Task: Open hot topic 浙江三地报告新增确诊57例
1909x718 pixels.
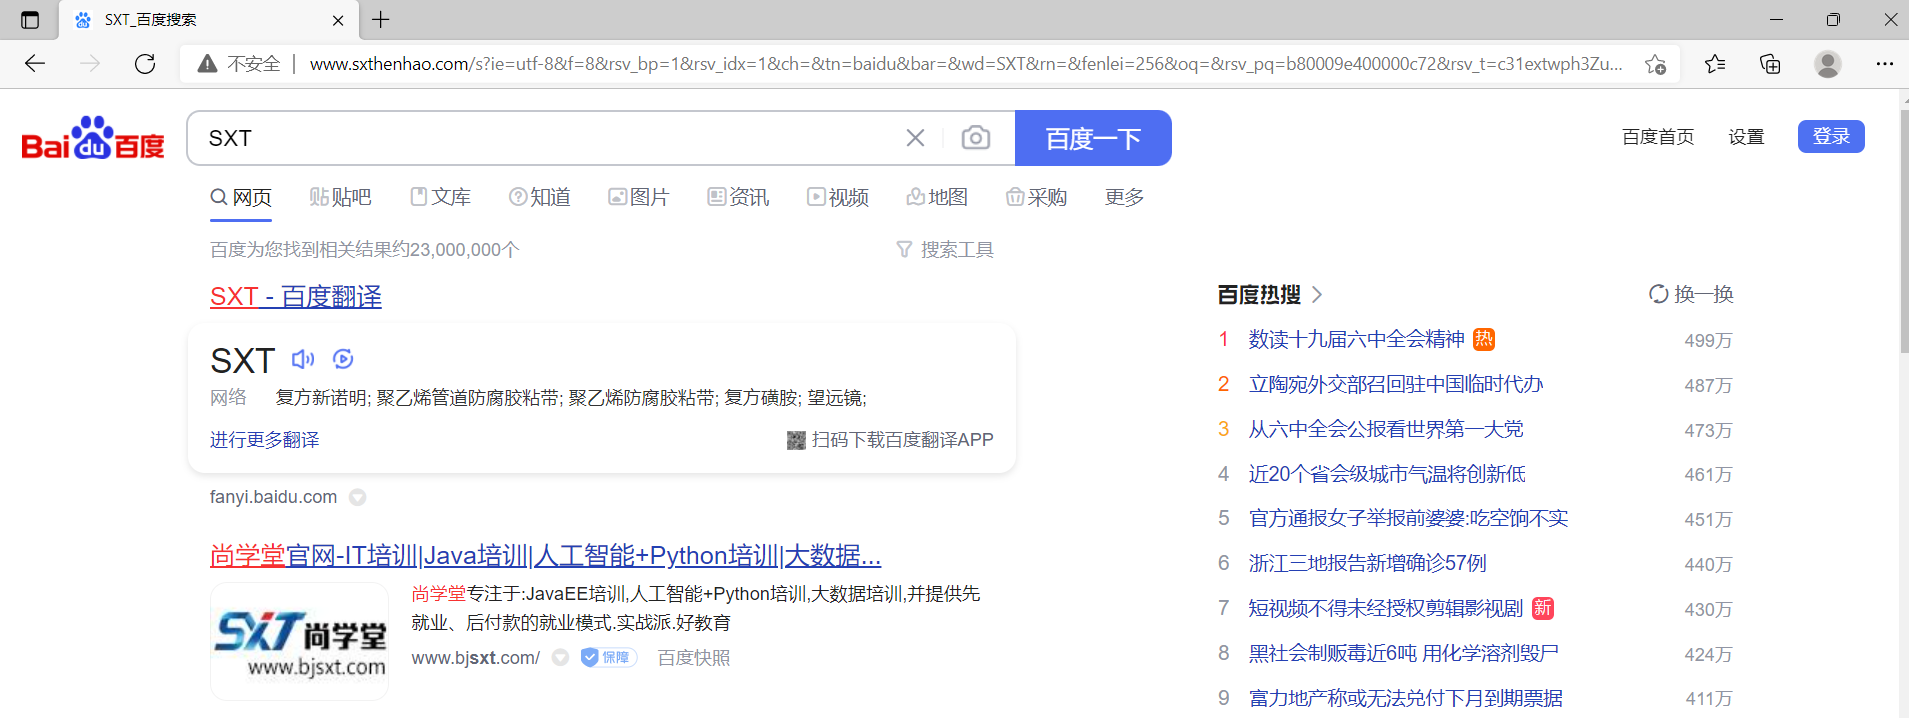Action: pos(1367,564)
